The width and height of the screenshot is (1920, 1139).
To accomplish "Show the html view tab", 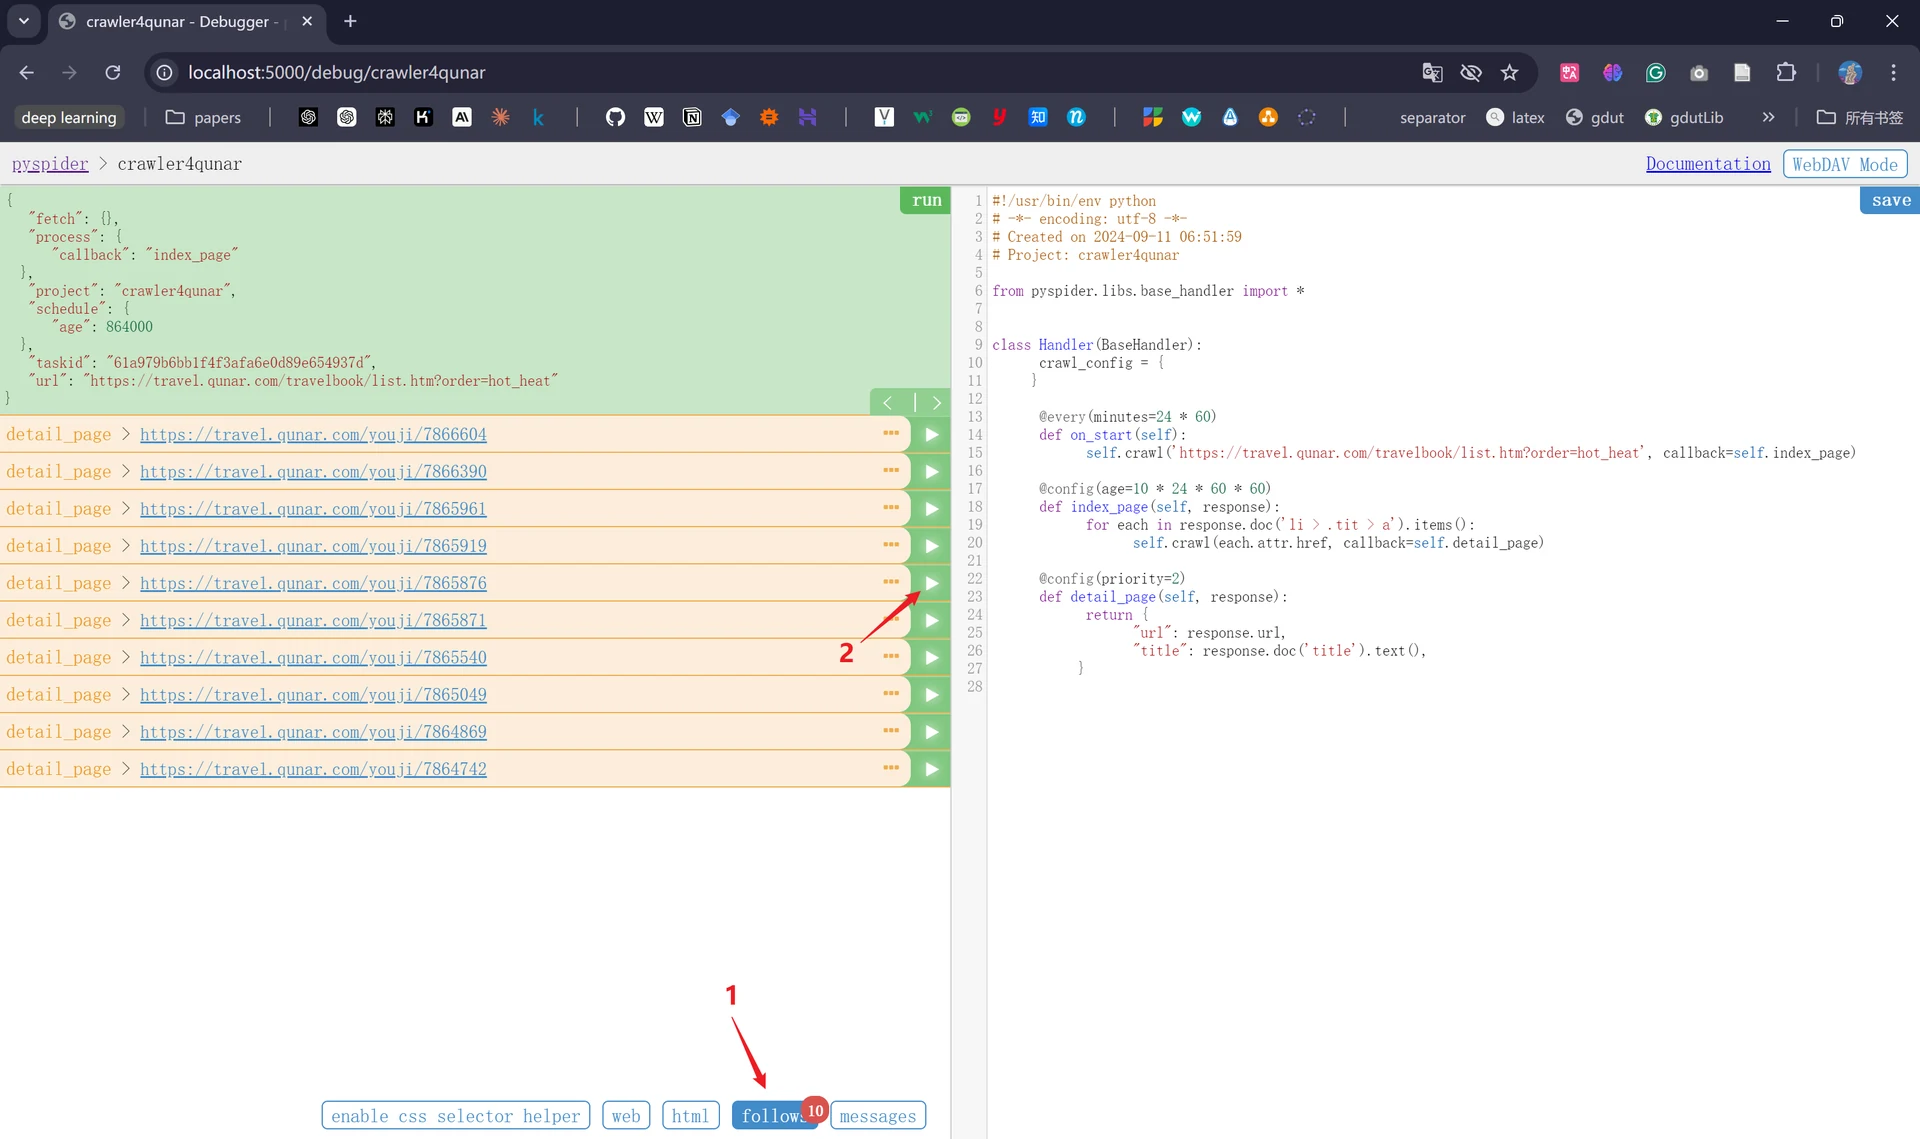I will click(x=690, y=1115).
